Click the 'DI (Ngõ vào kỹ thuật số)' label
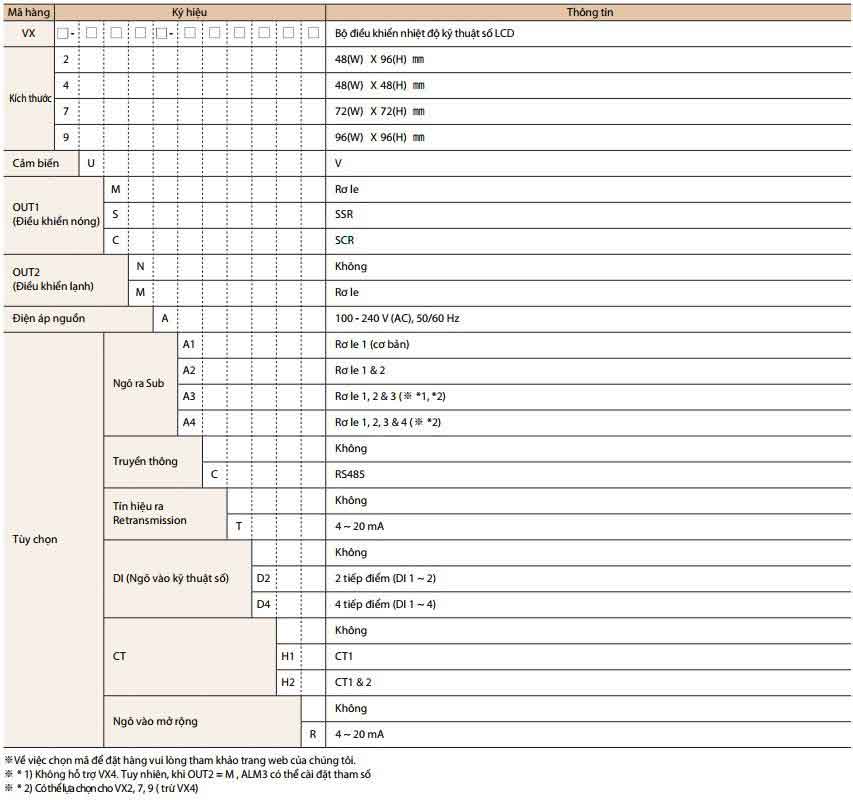The width and height of the screenshot is (853, 800). point(171,578)
